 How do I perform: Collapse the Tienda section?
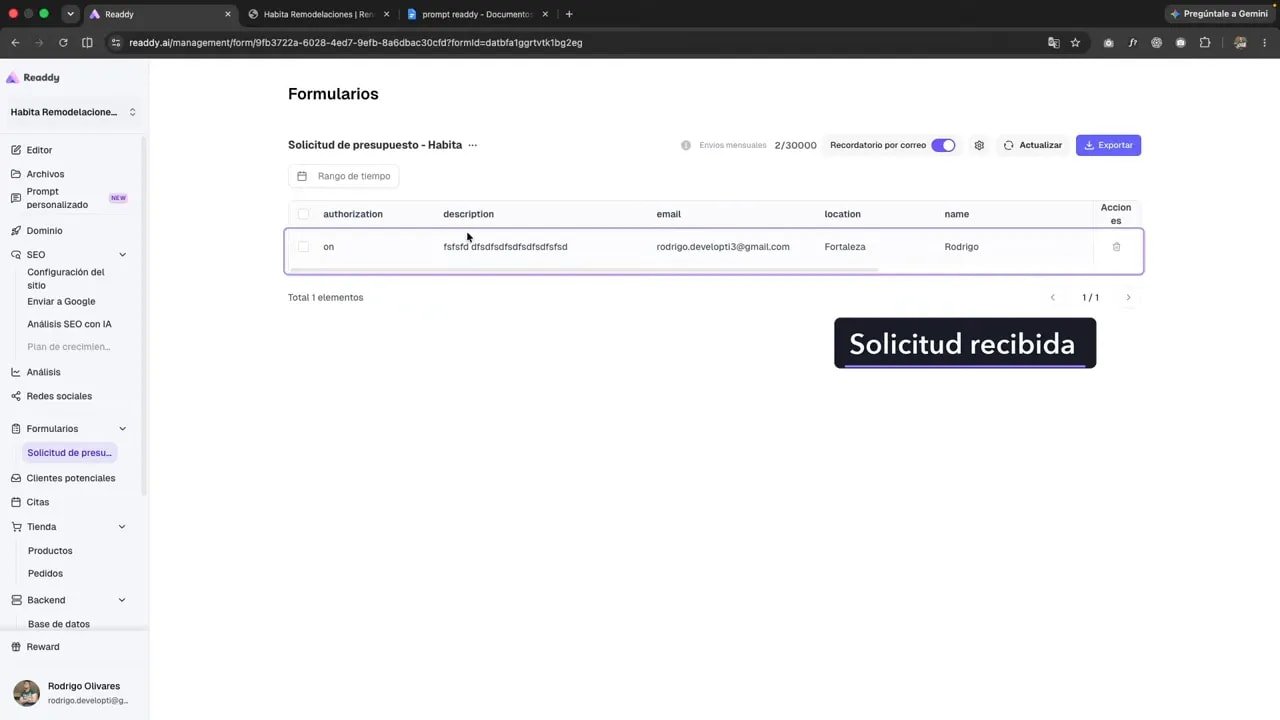[x=122, y=527]
